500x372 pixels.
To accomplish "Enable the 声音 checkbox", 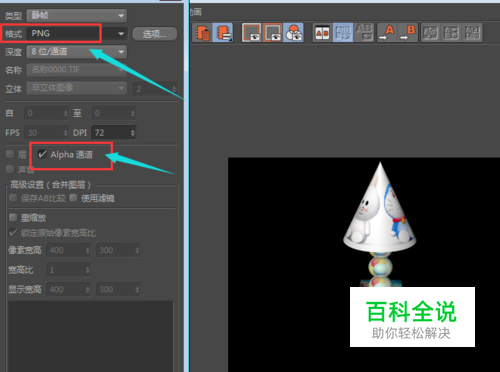I will coord(10,169).
